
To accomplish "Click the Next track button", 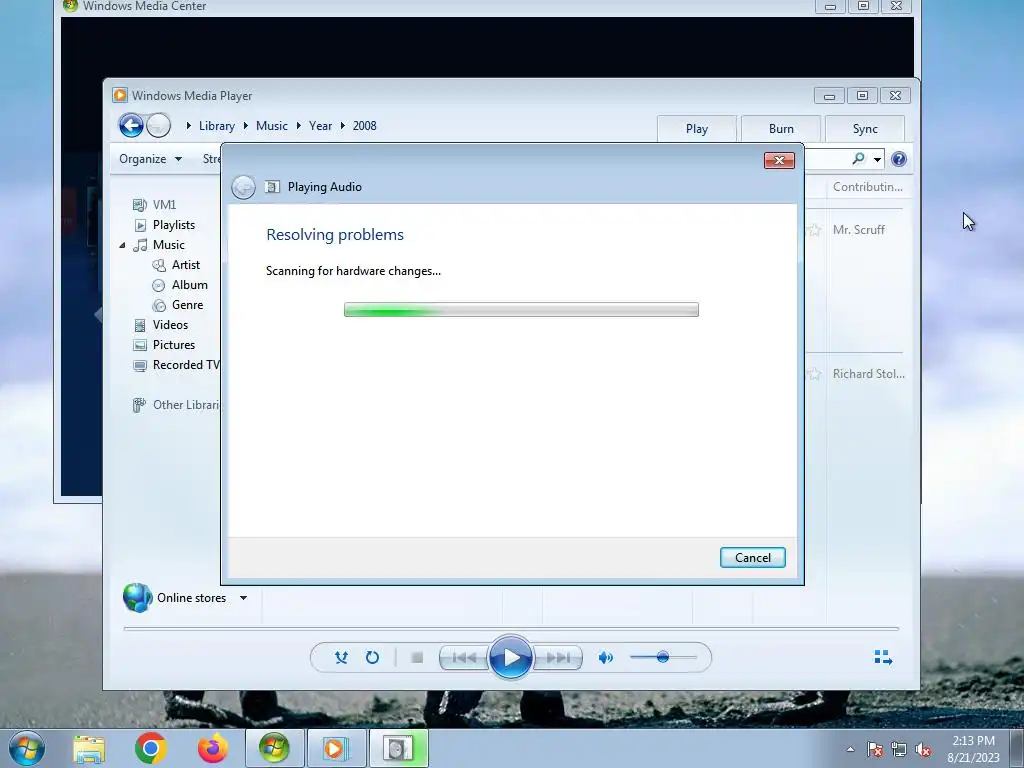I will click(x=558, y=658).
